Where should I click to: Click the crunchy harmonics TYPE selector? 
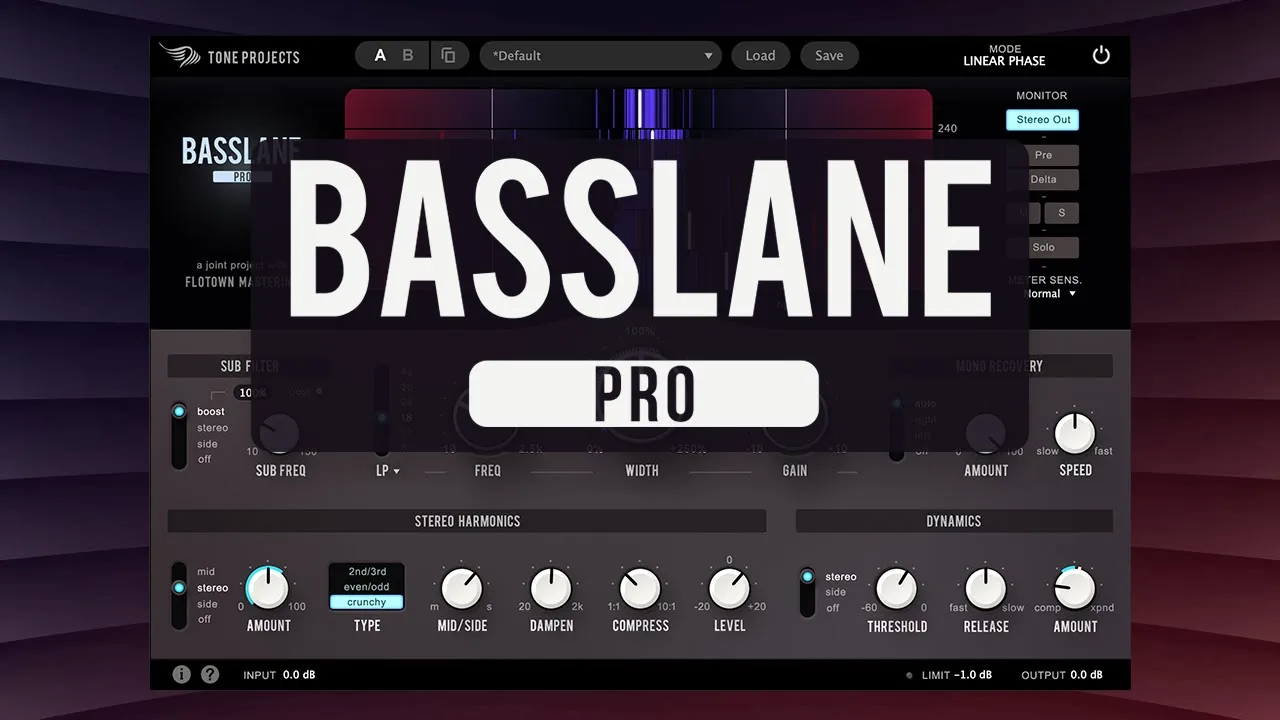coord(366,602)
